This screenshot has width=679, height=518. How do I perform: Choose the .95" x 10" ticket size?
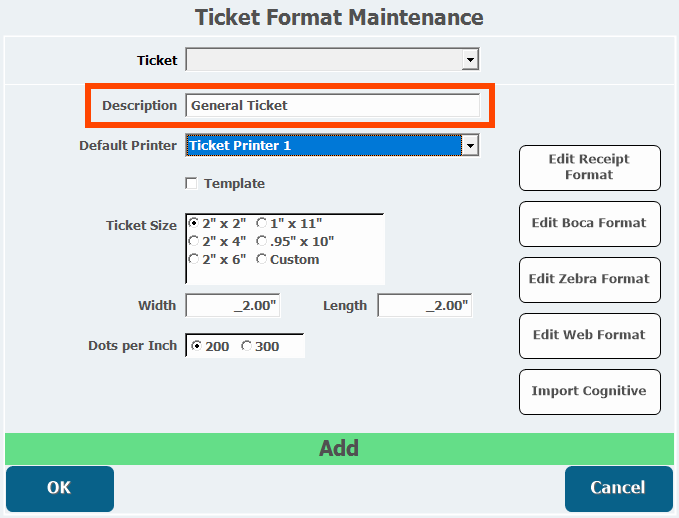pos(262,241)
